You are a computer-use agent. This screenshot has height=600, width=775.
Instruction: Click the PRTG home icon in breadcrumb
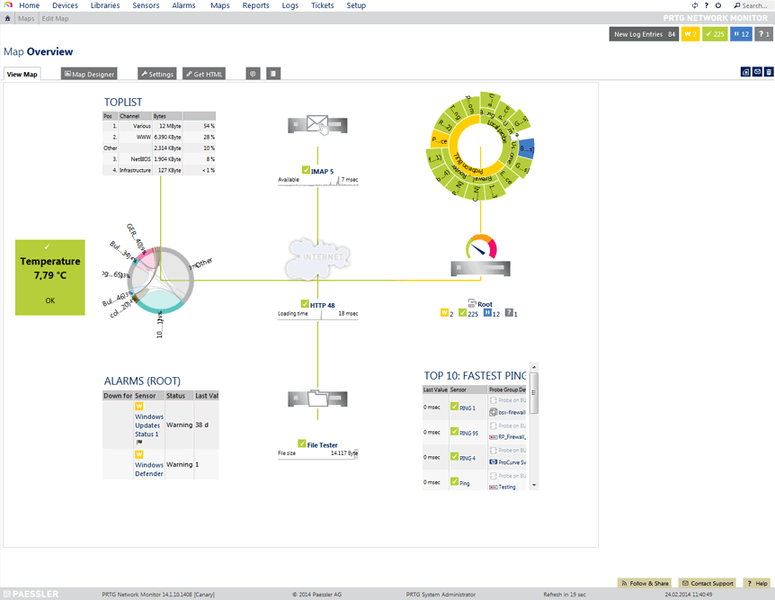click(8, 19)
